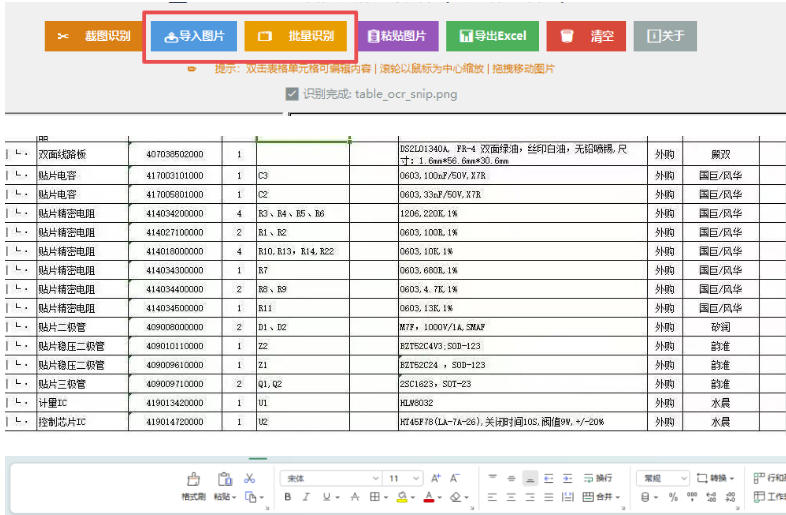Toggle Italic formatting
Image resolution: width=786 pixels, height=515 pixels.
[306, 497]
